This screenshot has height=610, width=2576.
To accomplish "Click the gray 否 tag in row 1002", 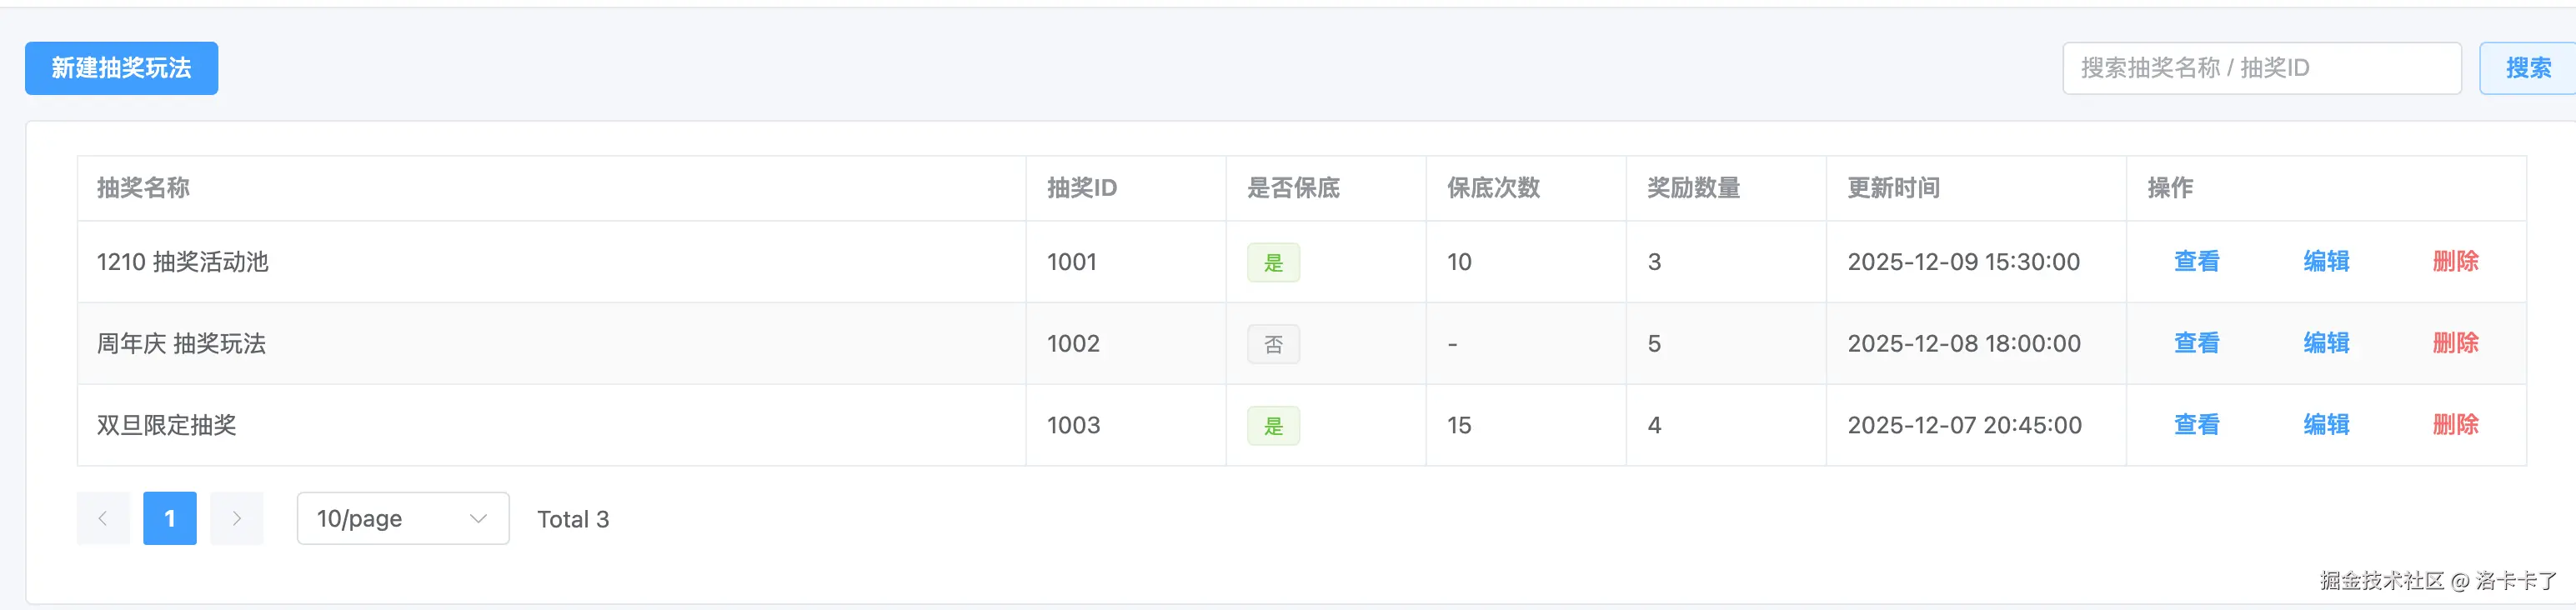I will click(x=1273, y=345).
